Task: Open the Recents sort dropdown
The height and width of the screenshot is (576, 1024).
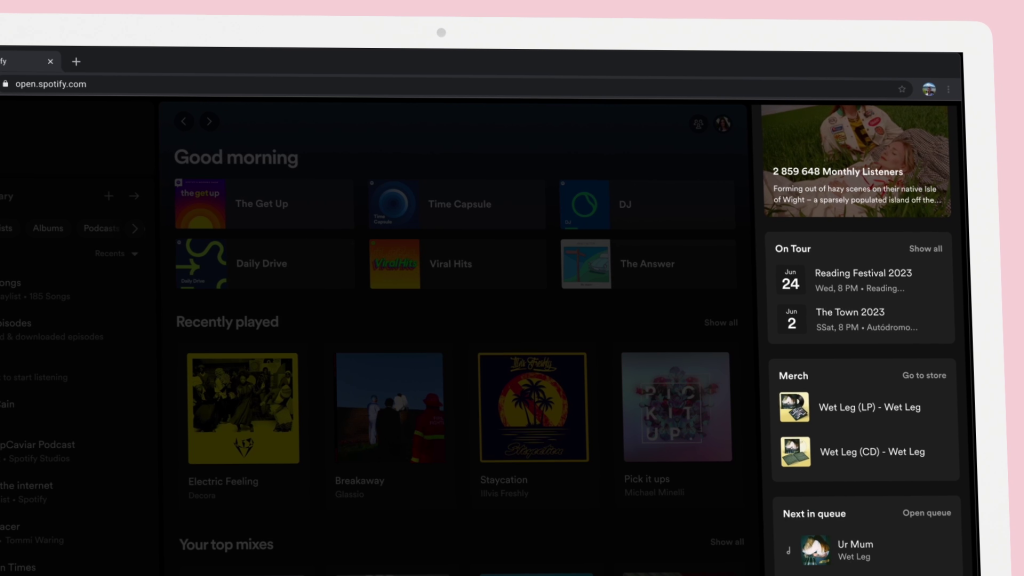Action: [x=117, y=254]
